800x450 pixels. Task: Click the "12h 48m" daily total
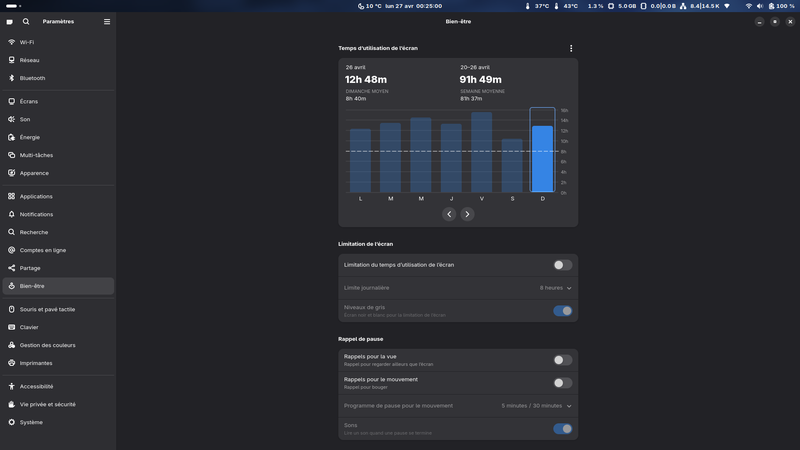pyautogui.click(x=366, y=80)
